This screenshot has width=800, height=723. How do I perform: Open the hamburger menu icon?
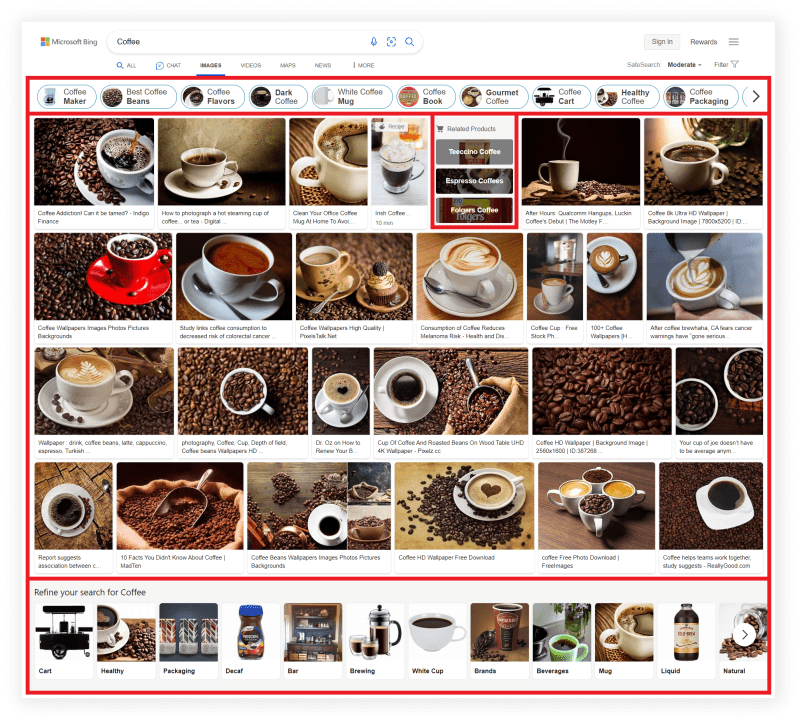click(x=735, y=41)
